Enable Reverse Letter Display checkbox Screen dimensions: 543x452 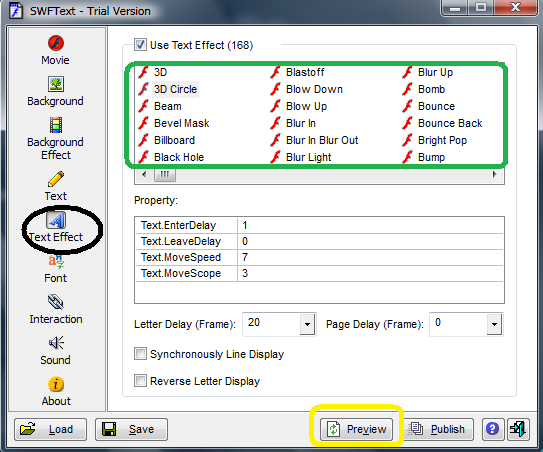140,381
